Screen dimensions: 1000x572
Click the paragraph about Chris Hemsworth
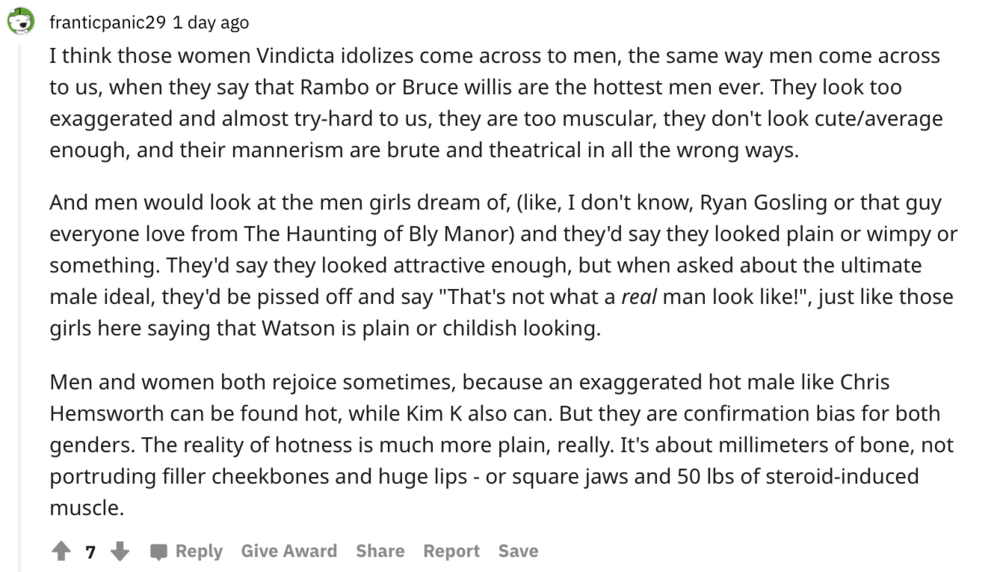[x=502, y=444]
